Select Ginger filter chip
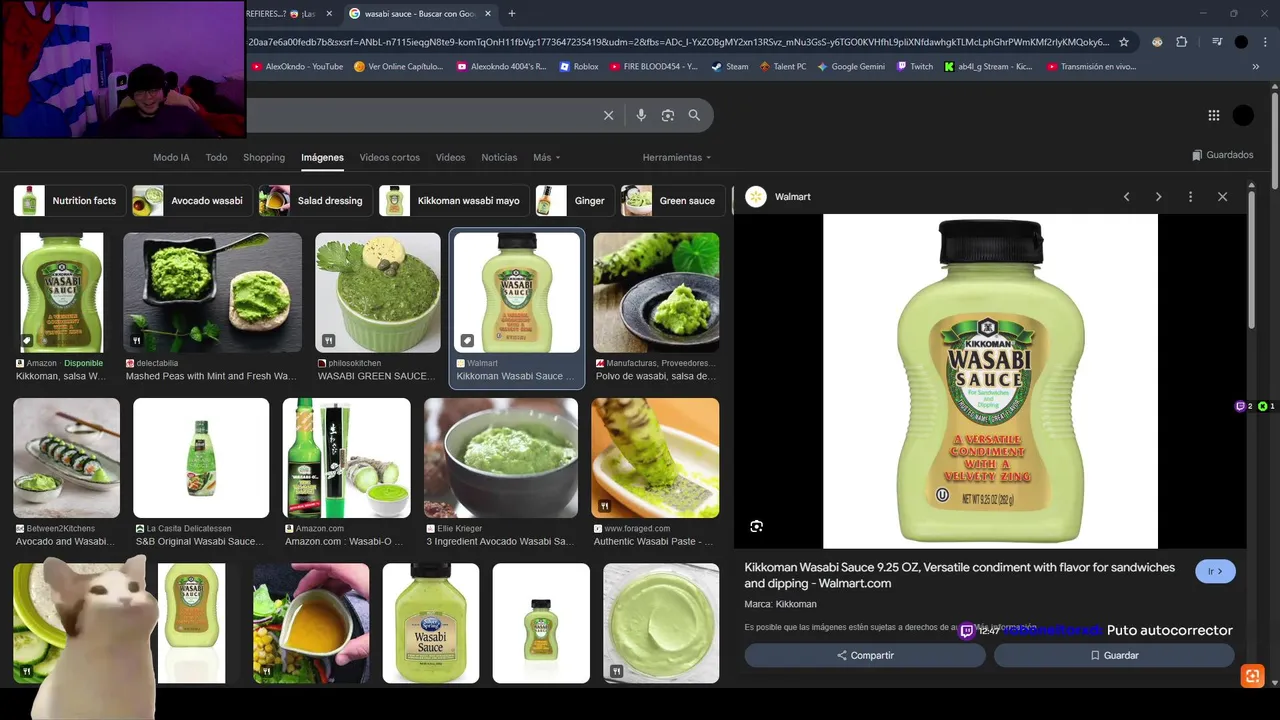Viewport: 1280px width, 720px height. (575, 201)
